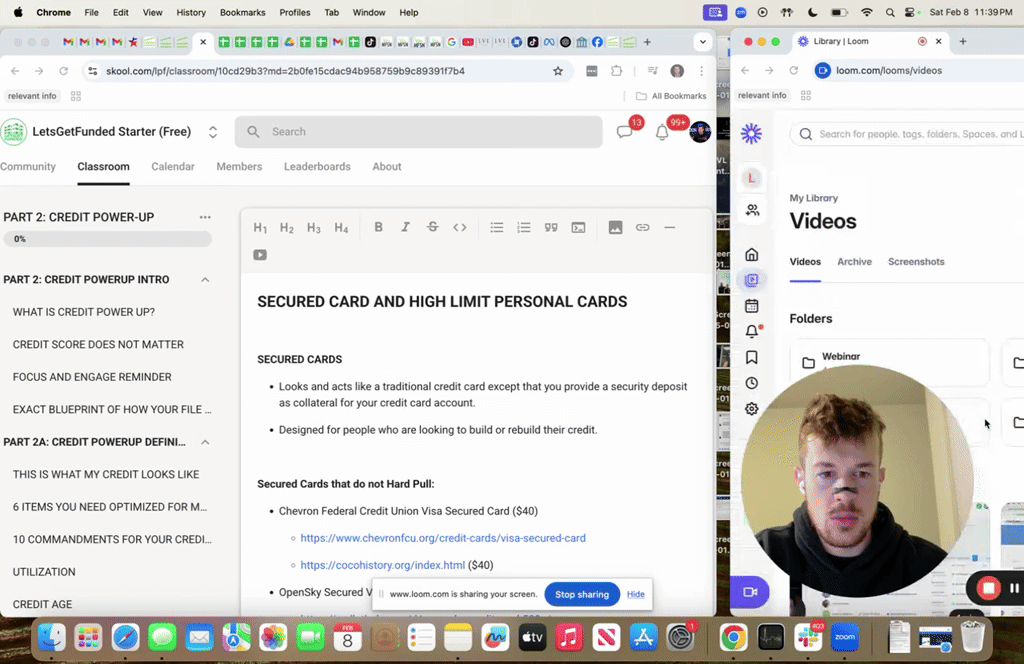Embed a video in the lesson
The width and height of the screenshot is (1024, 664).
(260, 255)
